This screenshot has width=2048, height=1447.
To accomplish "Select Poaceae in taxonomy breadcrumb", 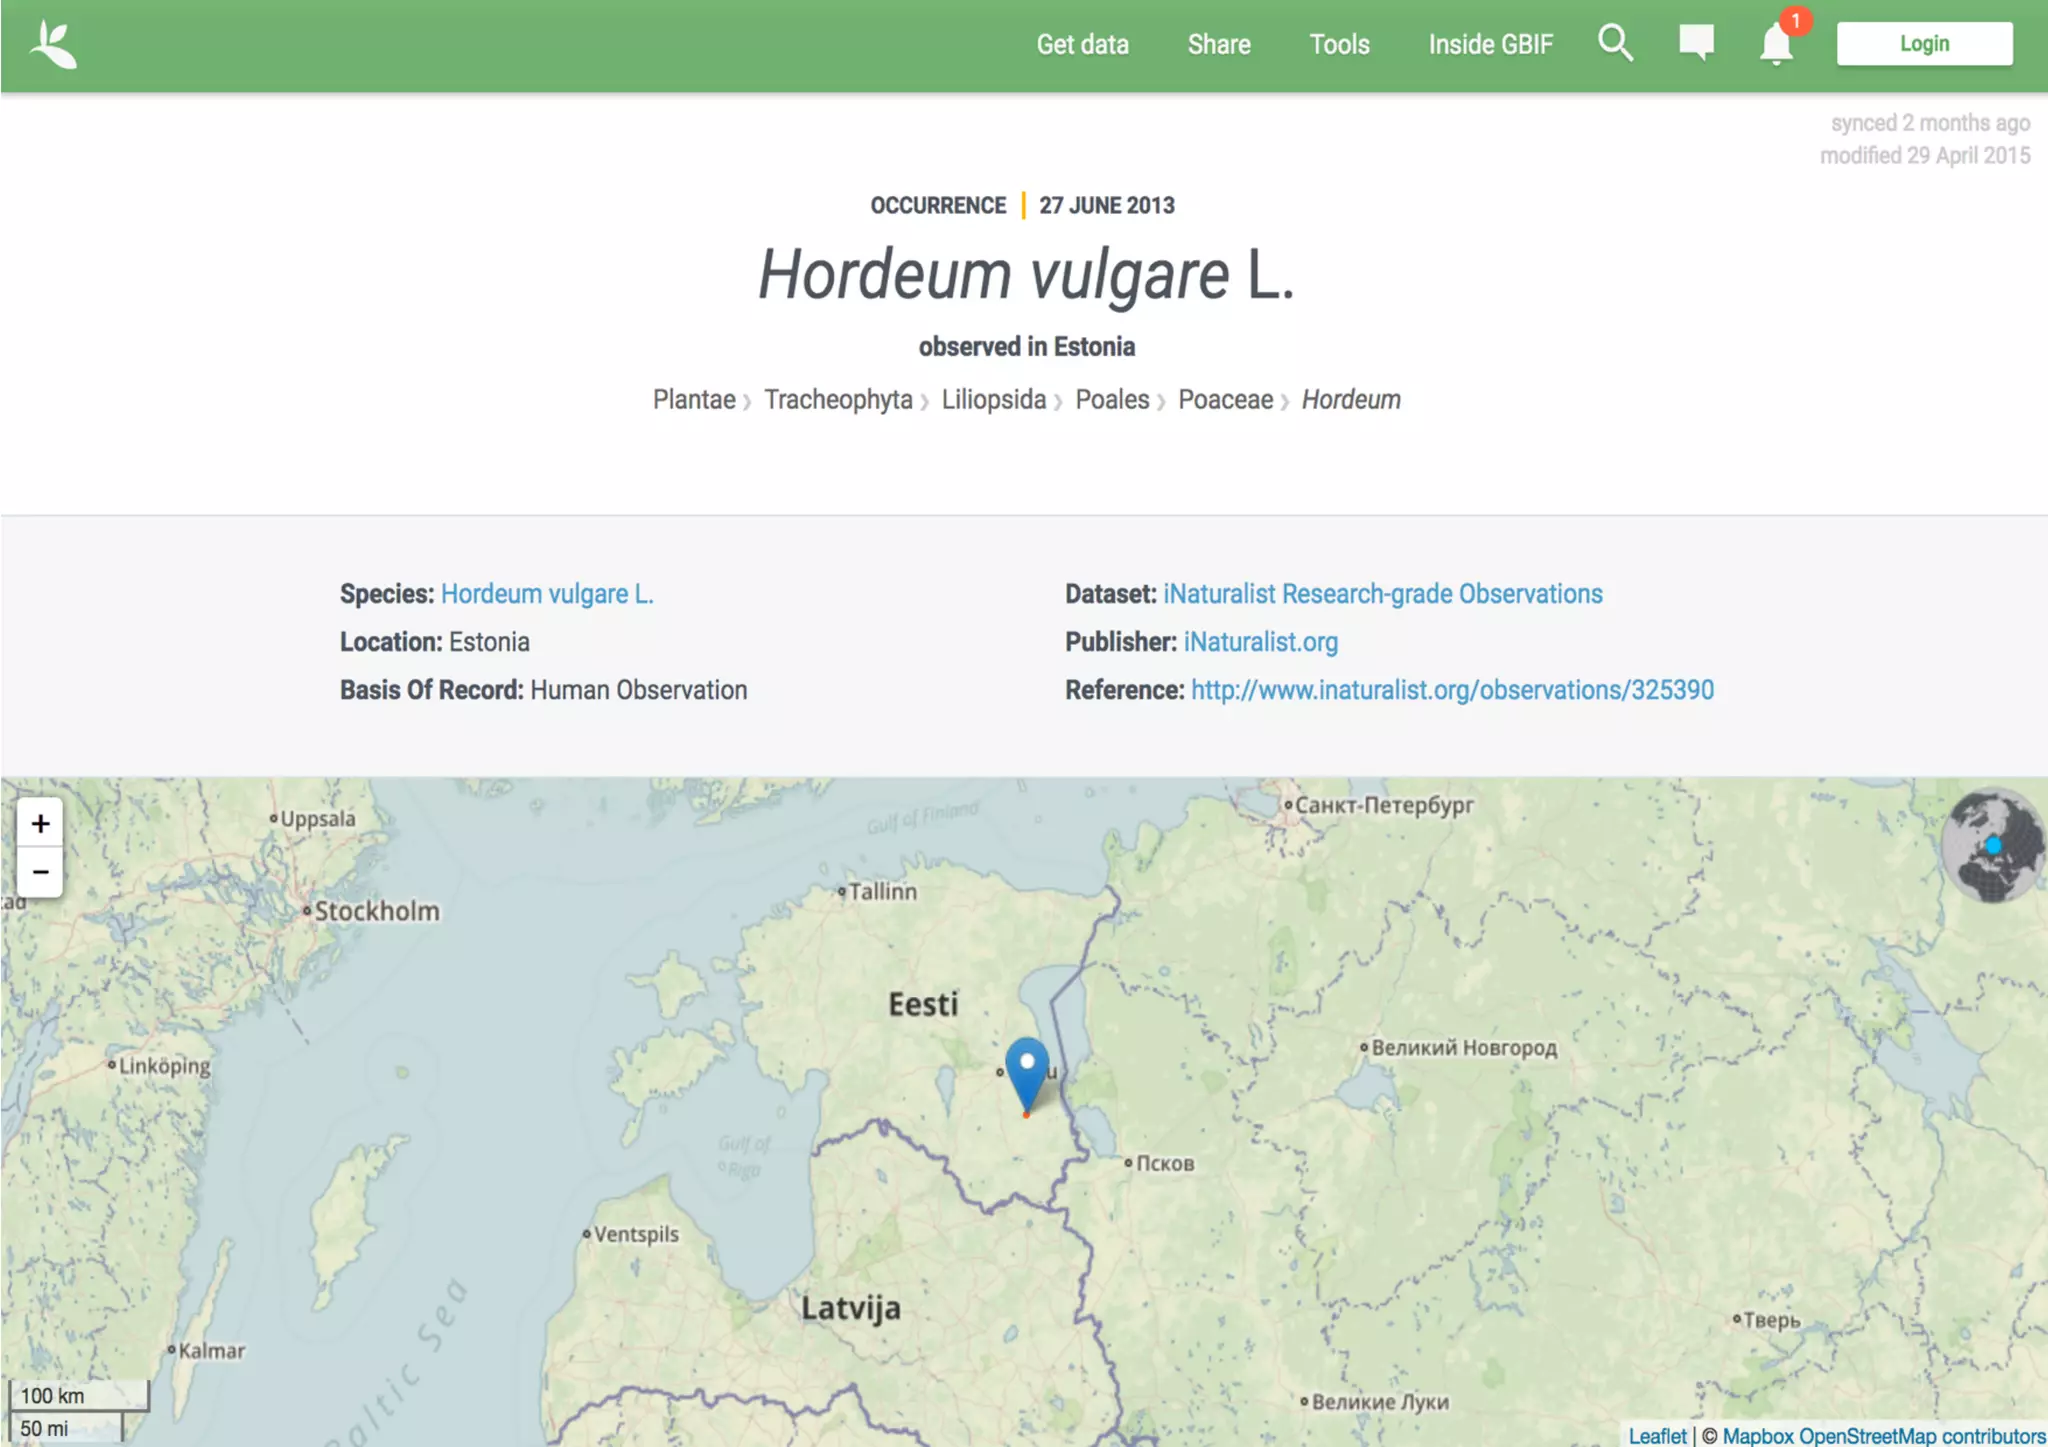I will point(1225,400).
